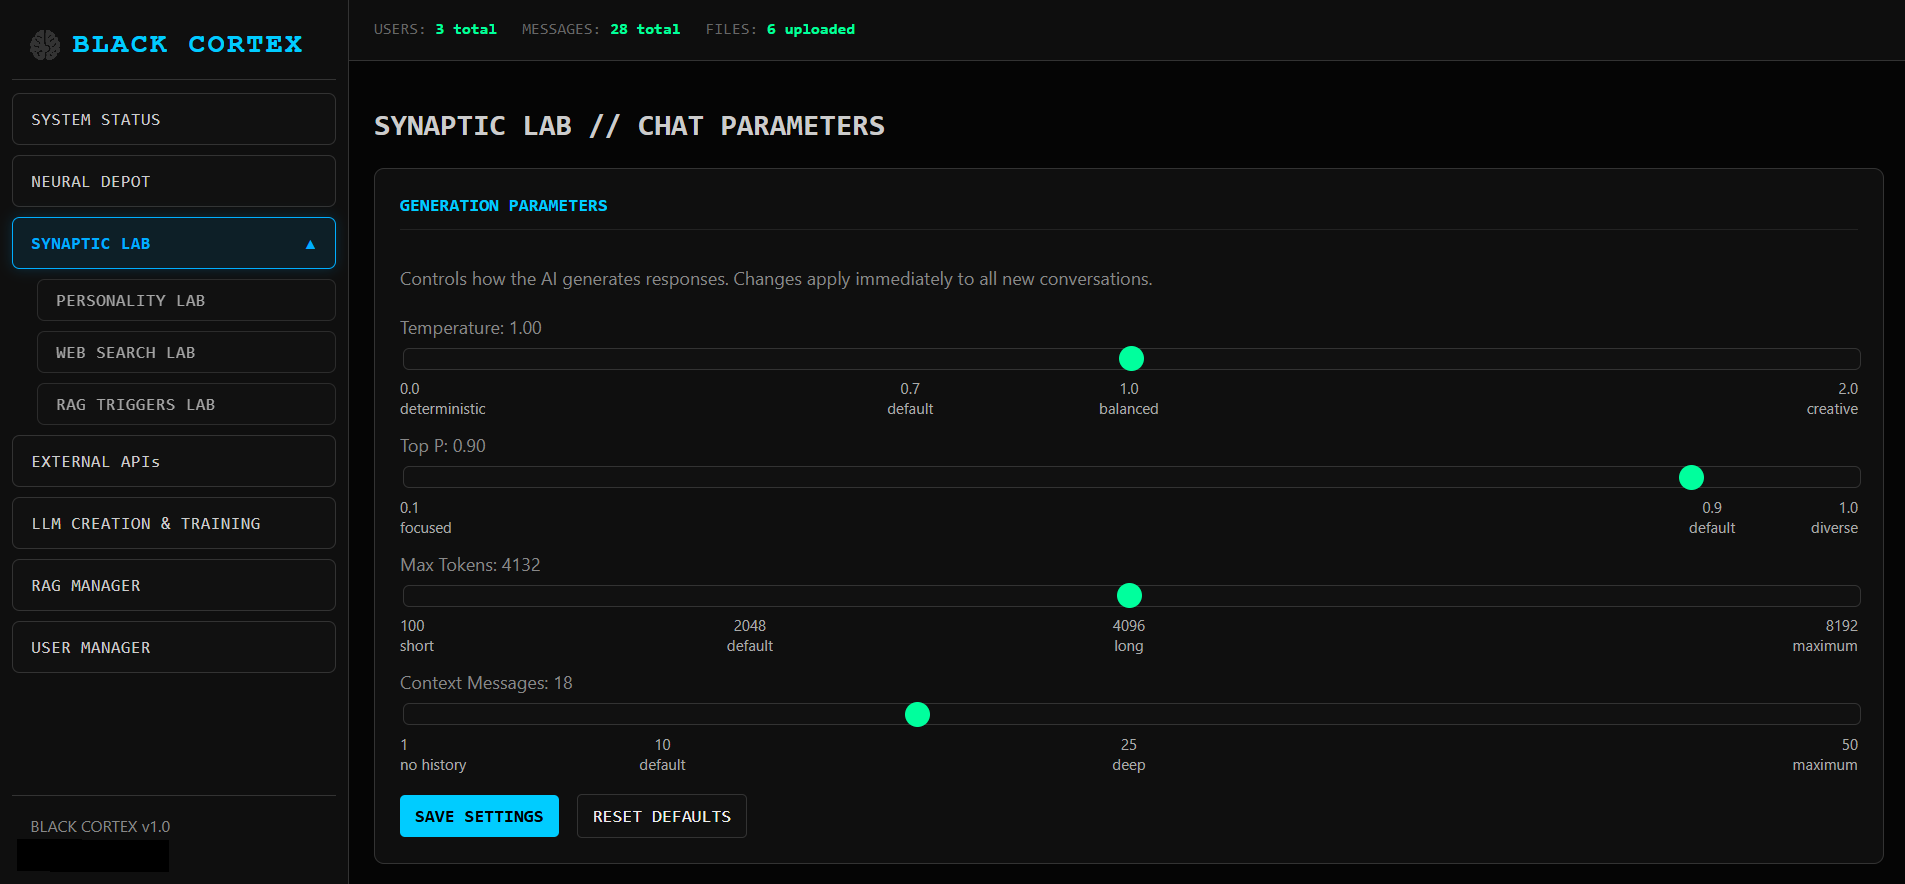Open LLM Creation & Training section
Viewport: 1905px width, 884px height.
pos(173,524)
